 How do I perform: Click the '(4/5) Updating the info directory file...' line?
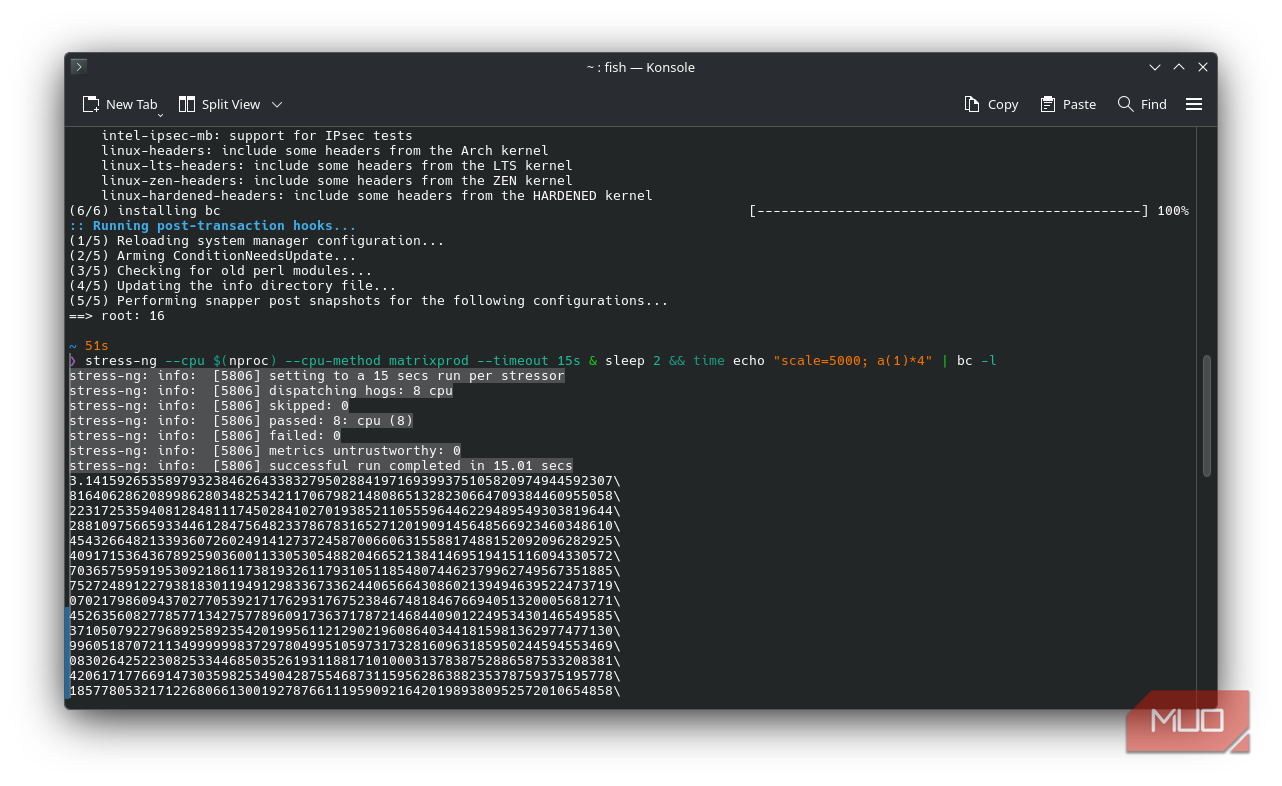tap(233, 285)
